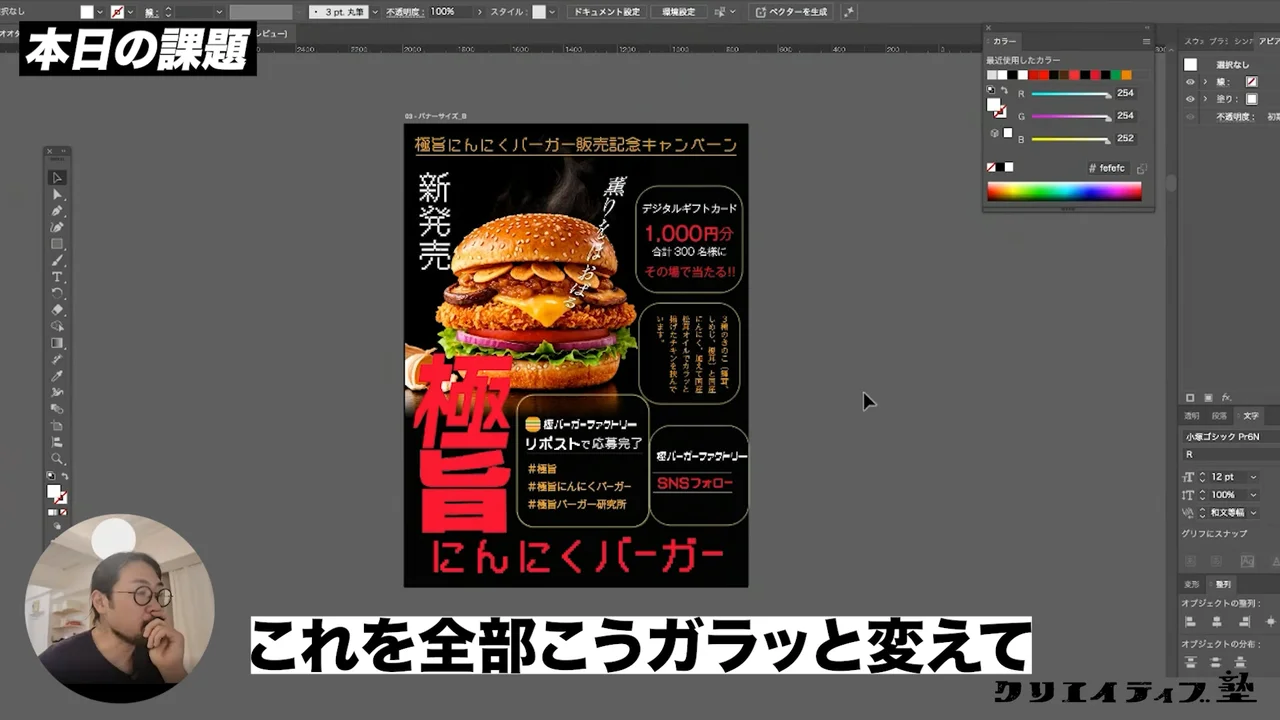Open the スタイル swatch dropdown
This screenshot has height=720, width=1280.
(552, 12)
